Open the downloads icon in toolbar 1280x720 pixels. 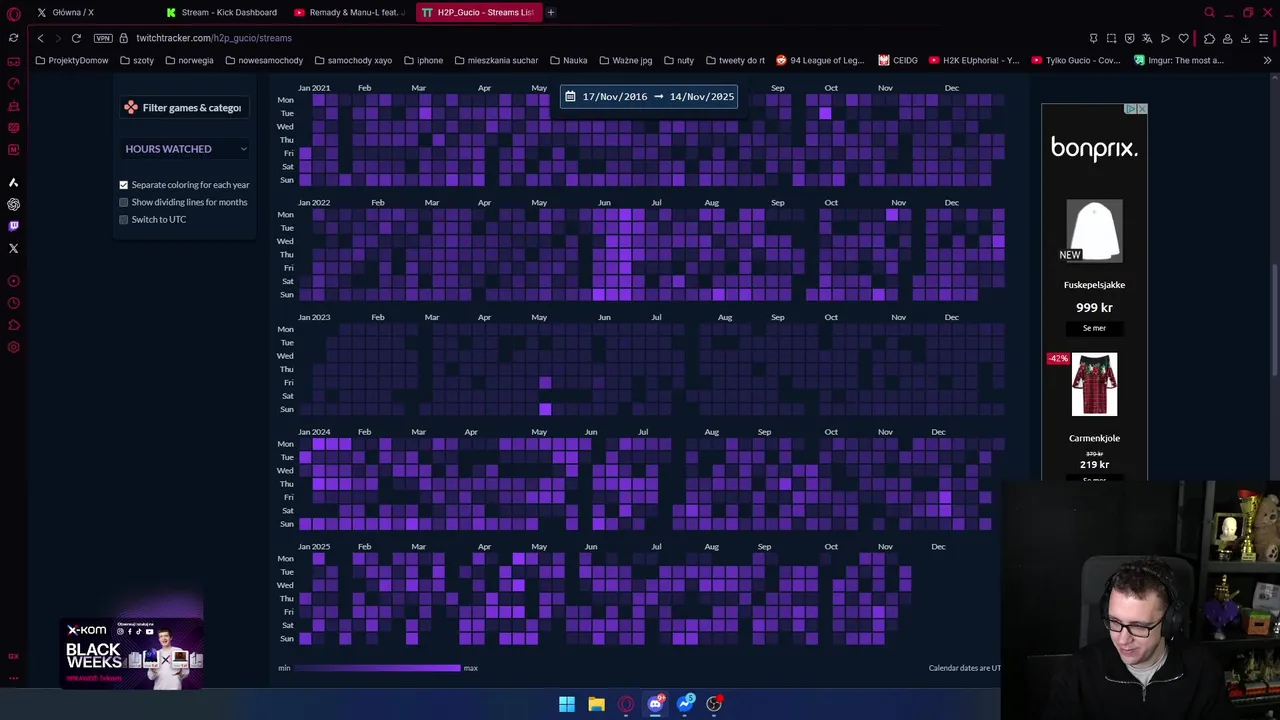pyautogui.click(x=1245, y=38)
